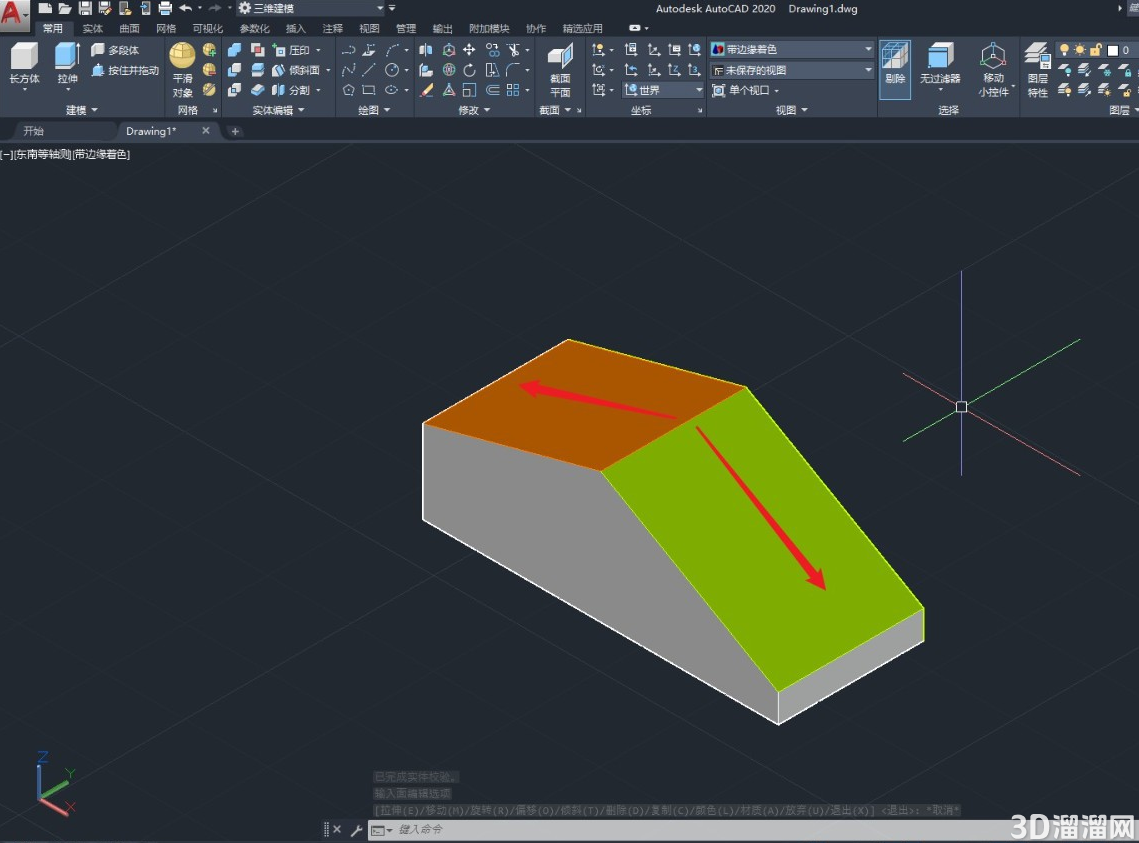Screen dimensions: 1139x843
Task: Click the white layer color swatch
Action: pyautogui.click(x=1112, y=50)
